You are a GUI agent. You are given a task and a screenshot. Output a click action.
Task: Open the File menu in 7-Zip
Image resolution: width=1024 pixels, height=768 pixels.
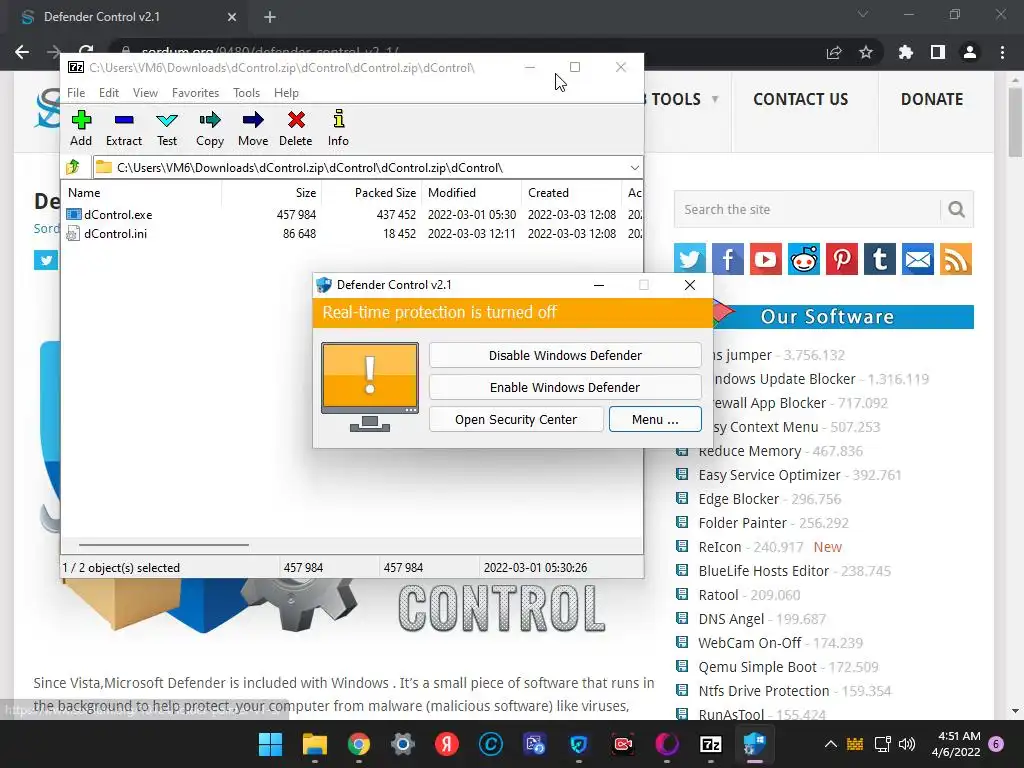[x=76, y=93]
